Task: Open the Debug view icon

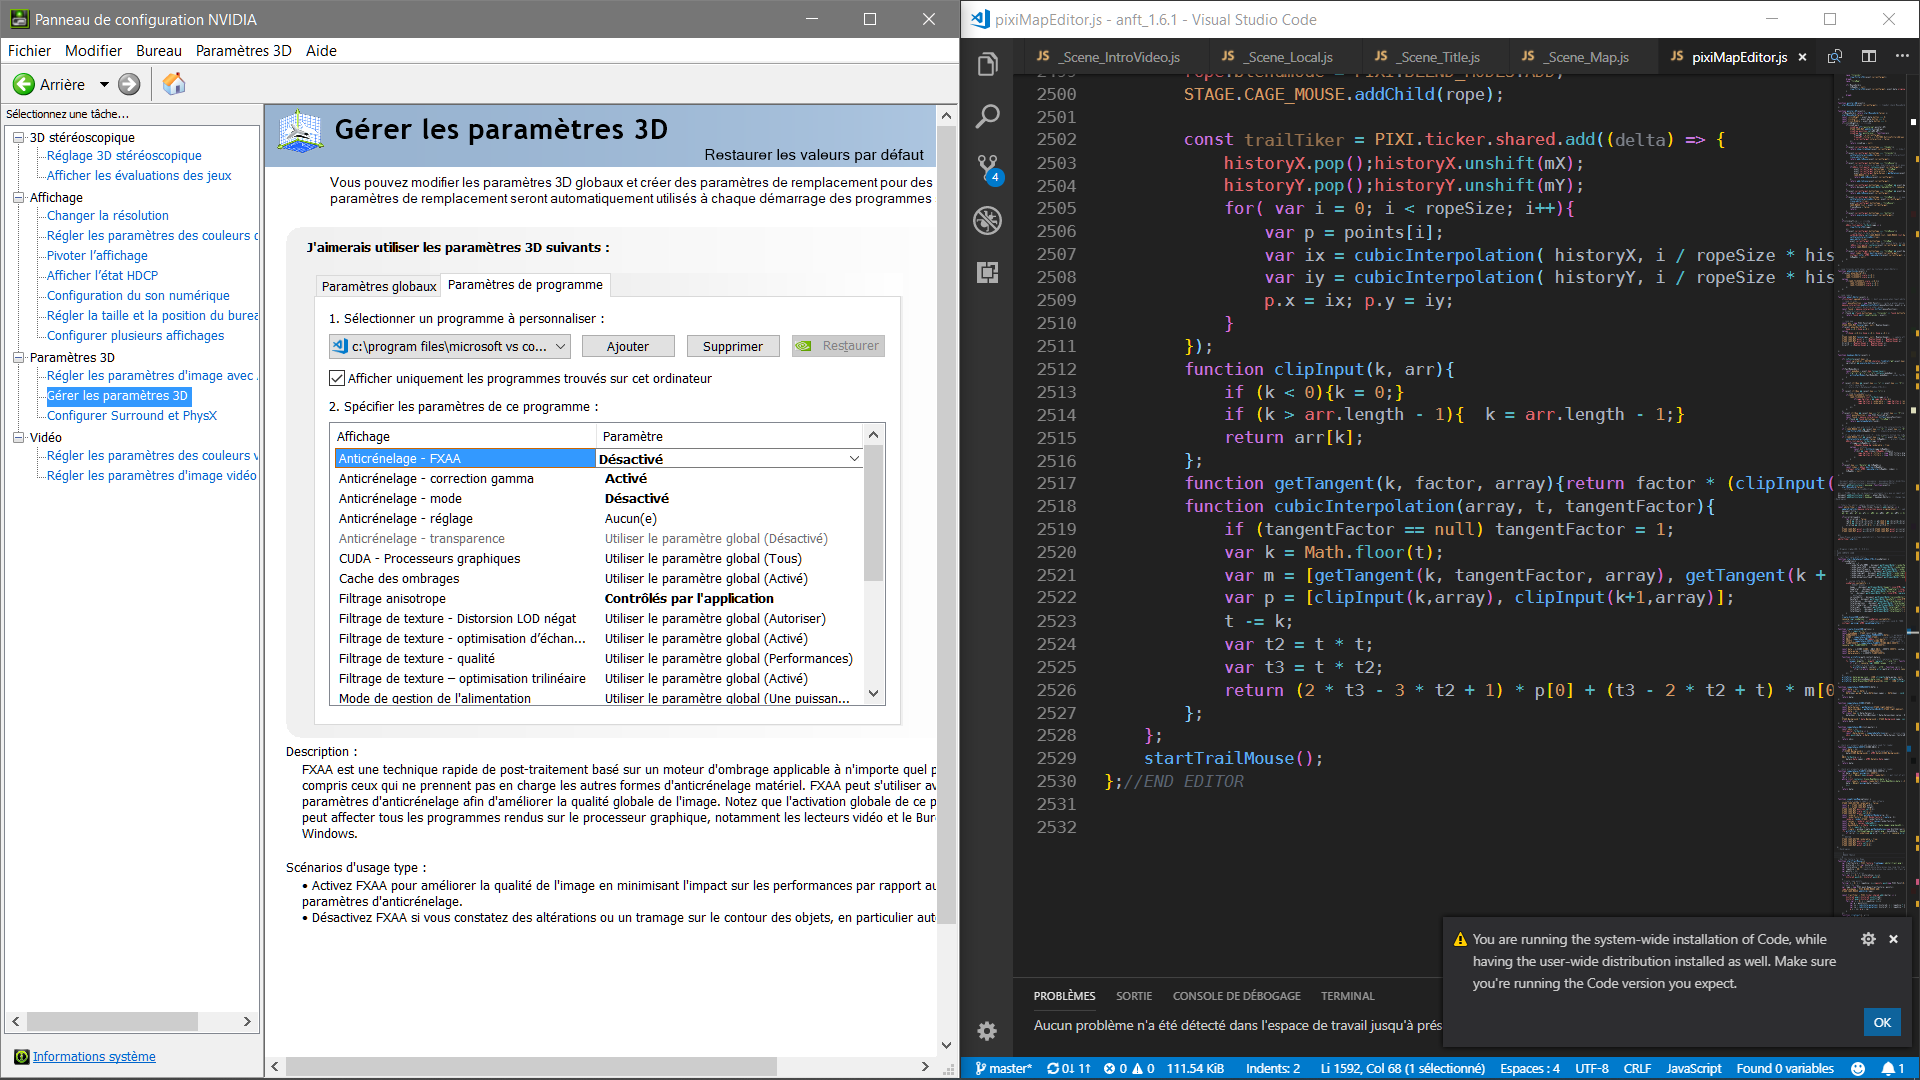Action: click(x=987, y=220)
